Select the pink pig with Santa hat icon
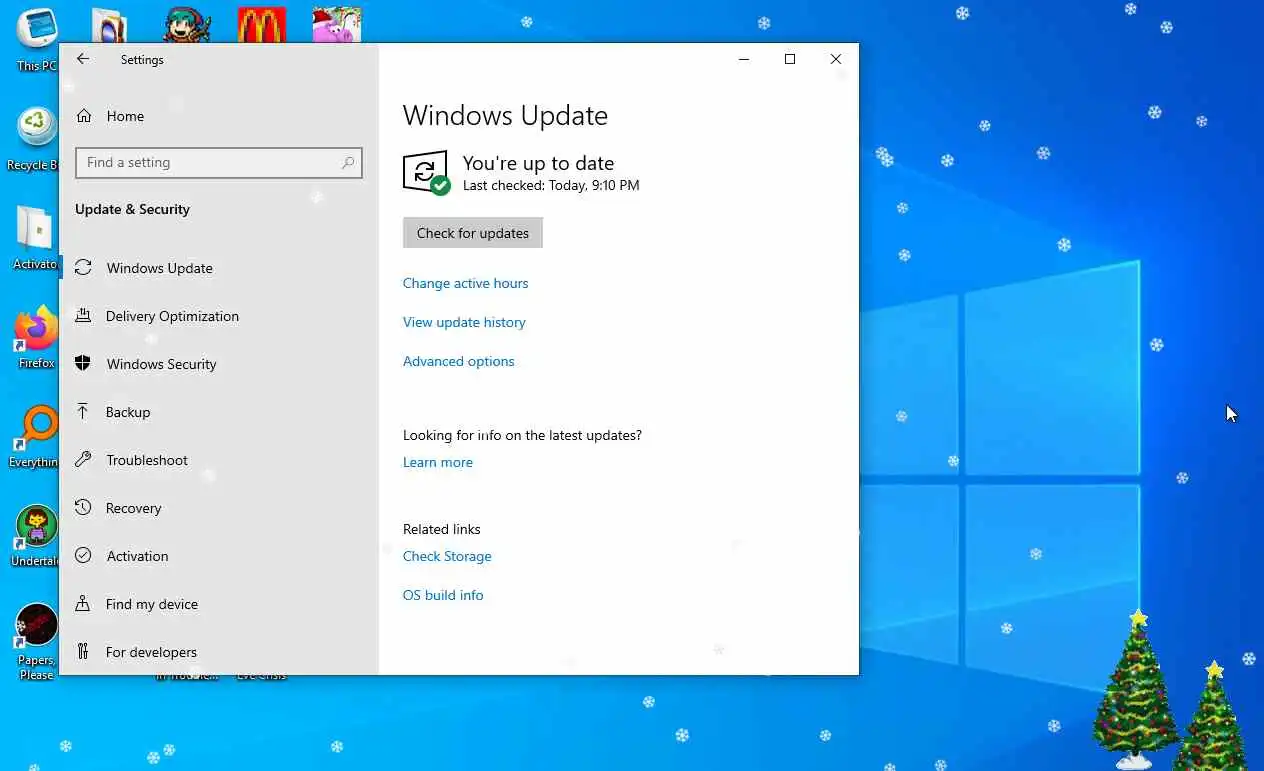This screenshot has width=1264, height=771. point(336,25)
